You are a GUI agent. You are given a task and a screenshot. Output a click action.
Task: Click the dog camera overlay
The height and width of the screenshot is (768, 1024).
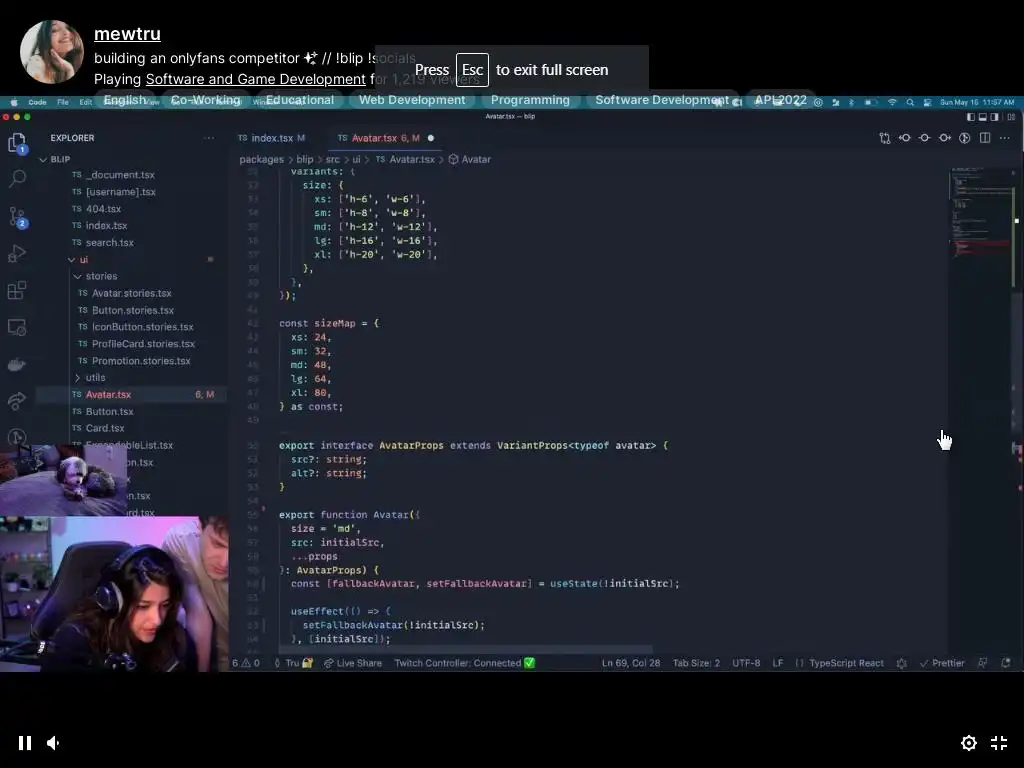point(63,480)
